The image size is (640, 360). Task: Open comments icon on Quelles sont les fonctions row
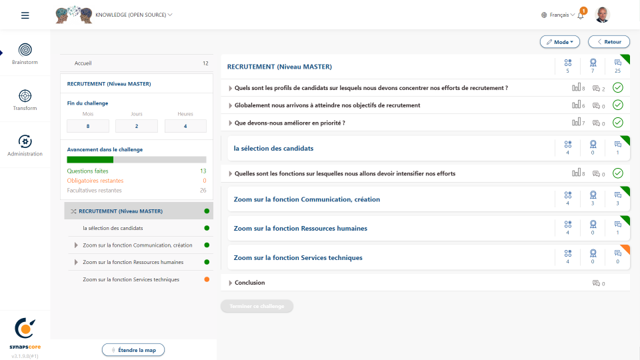click(596, 174)
